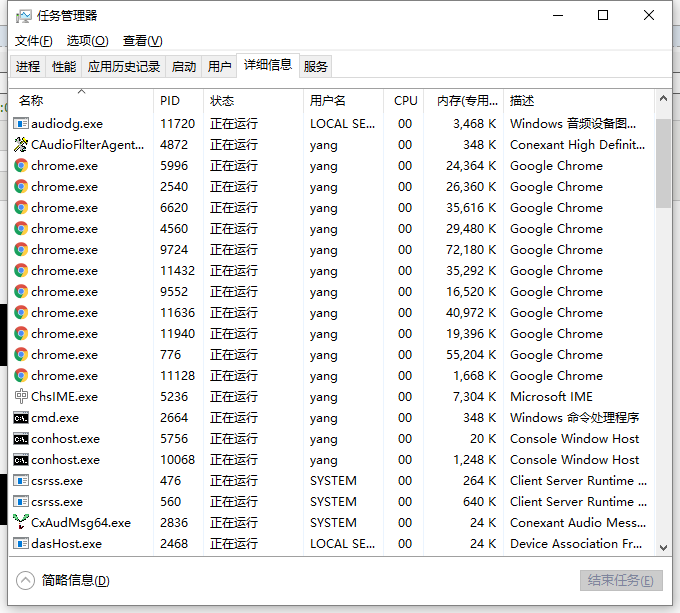Click the CxAudMsg64.exe process icon
This screenshot has width=680, height=613.
point(21,522)
